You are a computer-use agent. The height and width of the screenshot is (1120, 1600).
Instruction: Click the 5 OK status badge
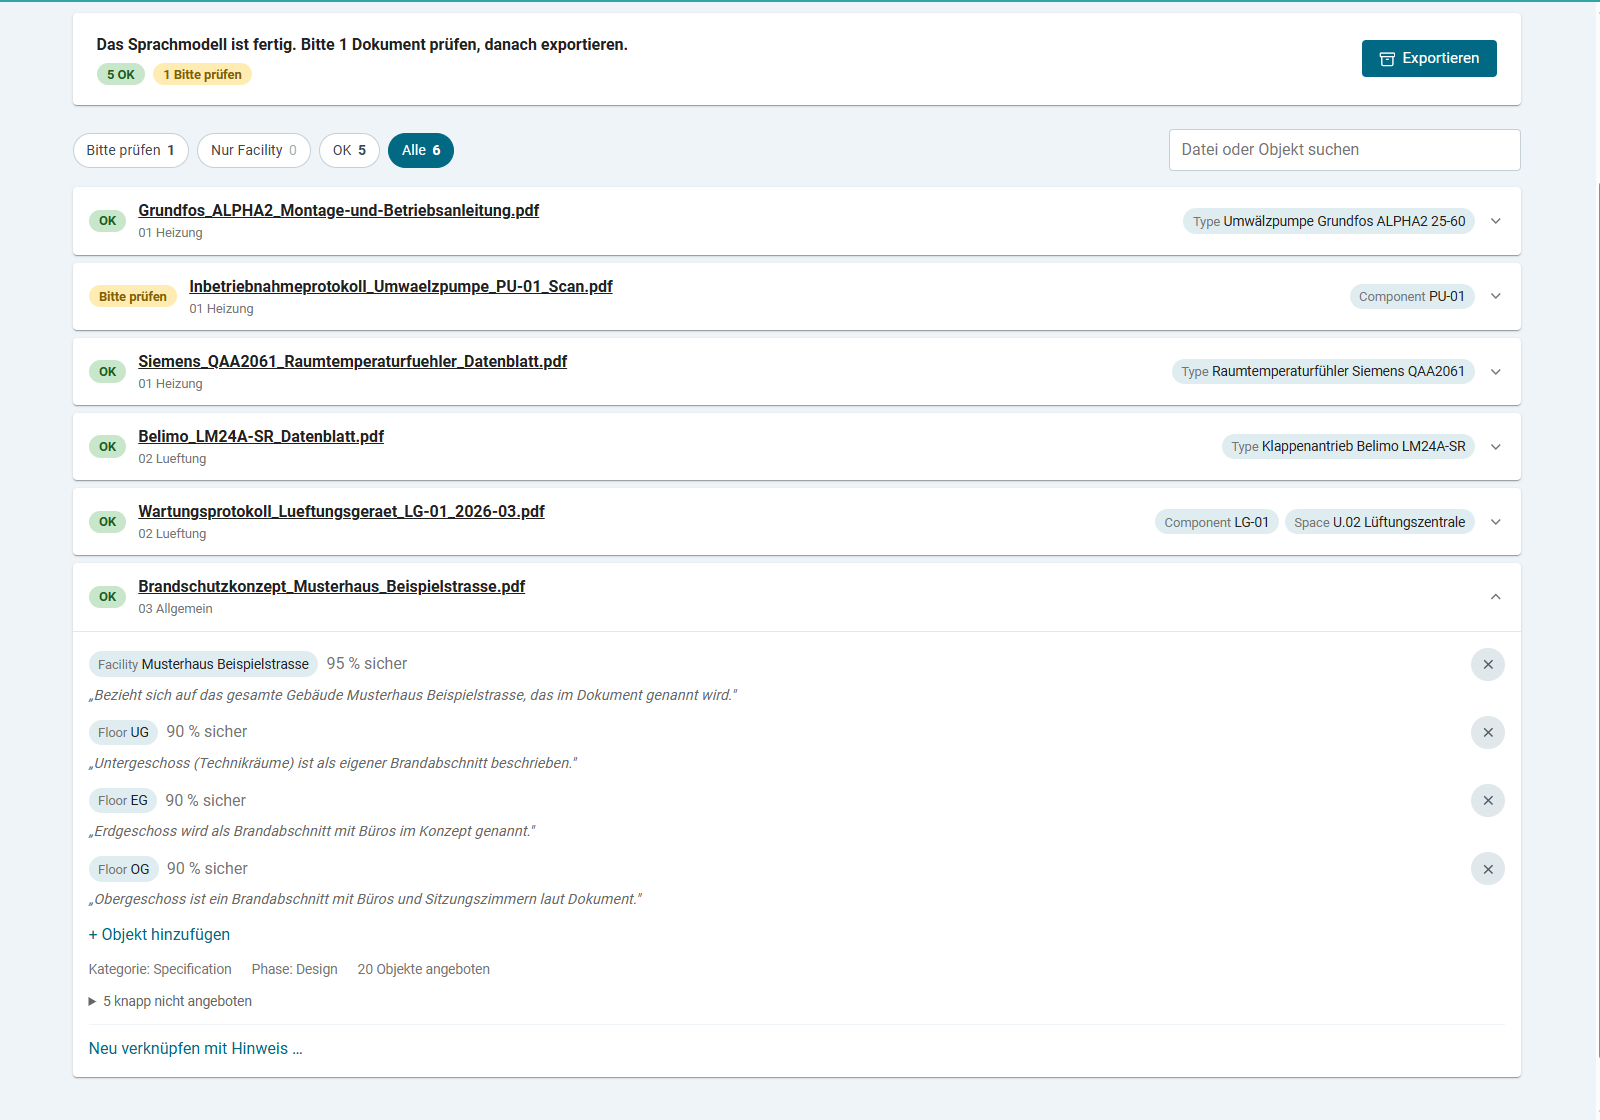coord(121,74)
